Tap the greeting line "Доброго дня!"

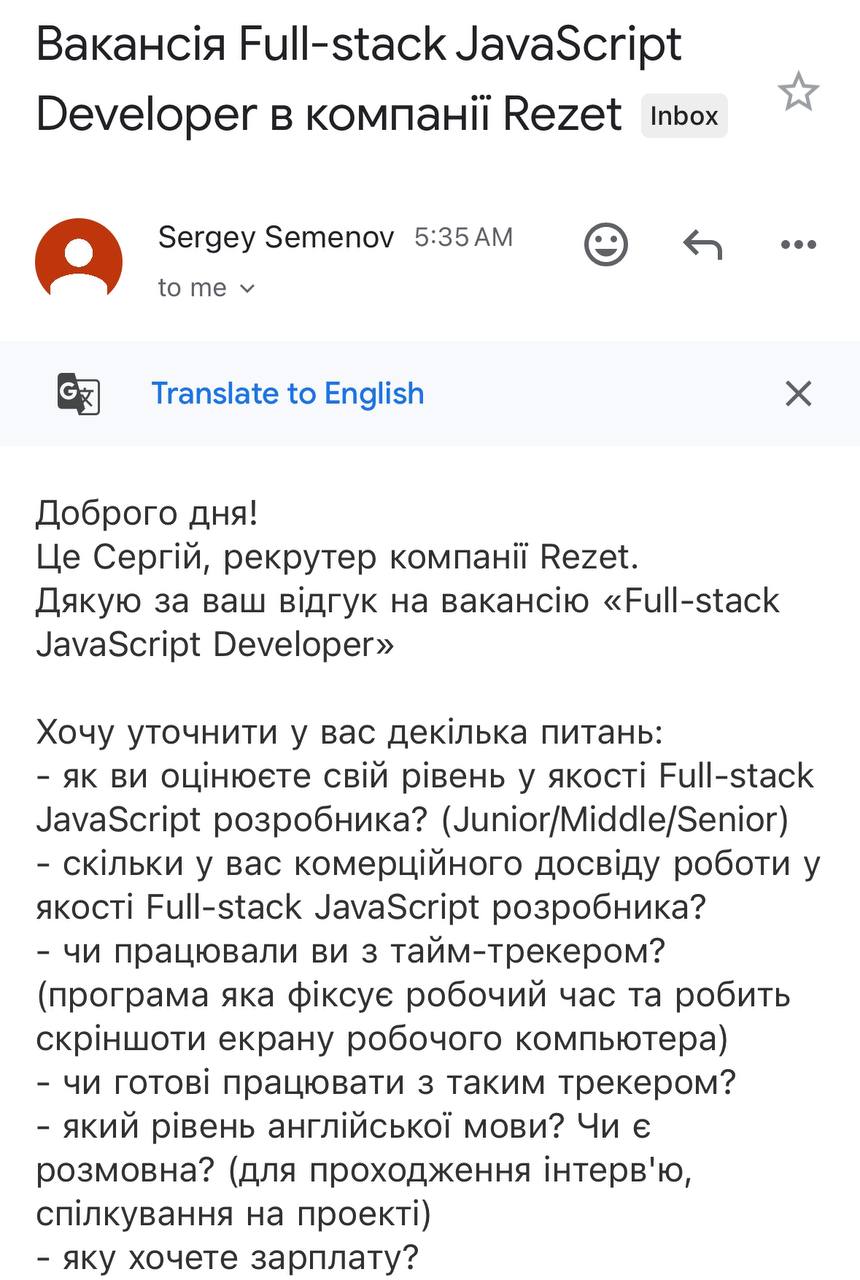tap(147, 513)
